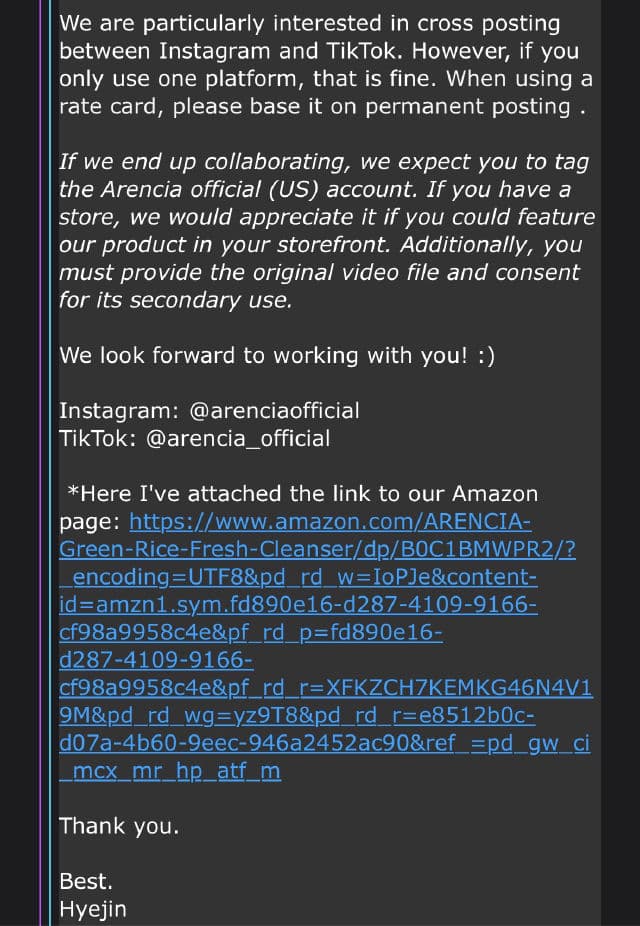Click the "We are particularly interested" opening line
Viewport: 640px width, 926px height.
click(x=309, y=23)
